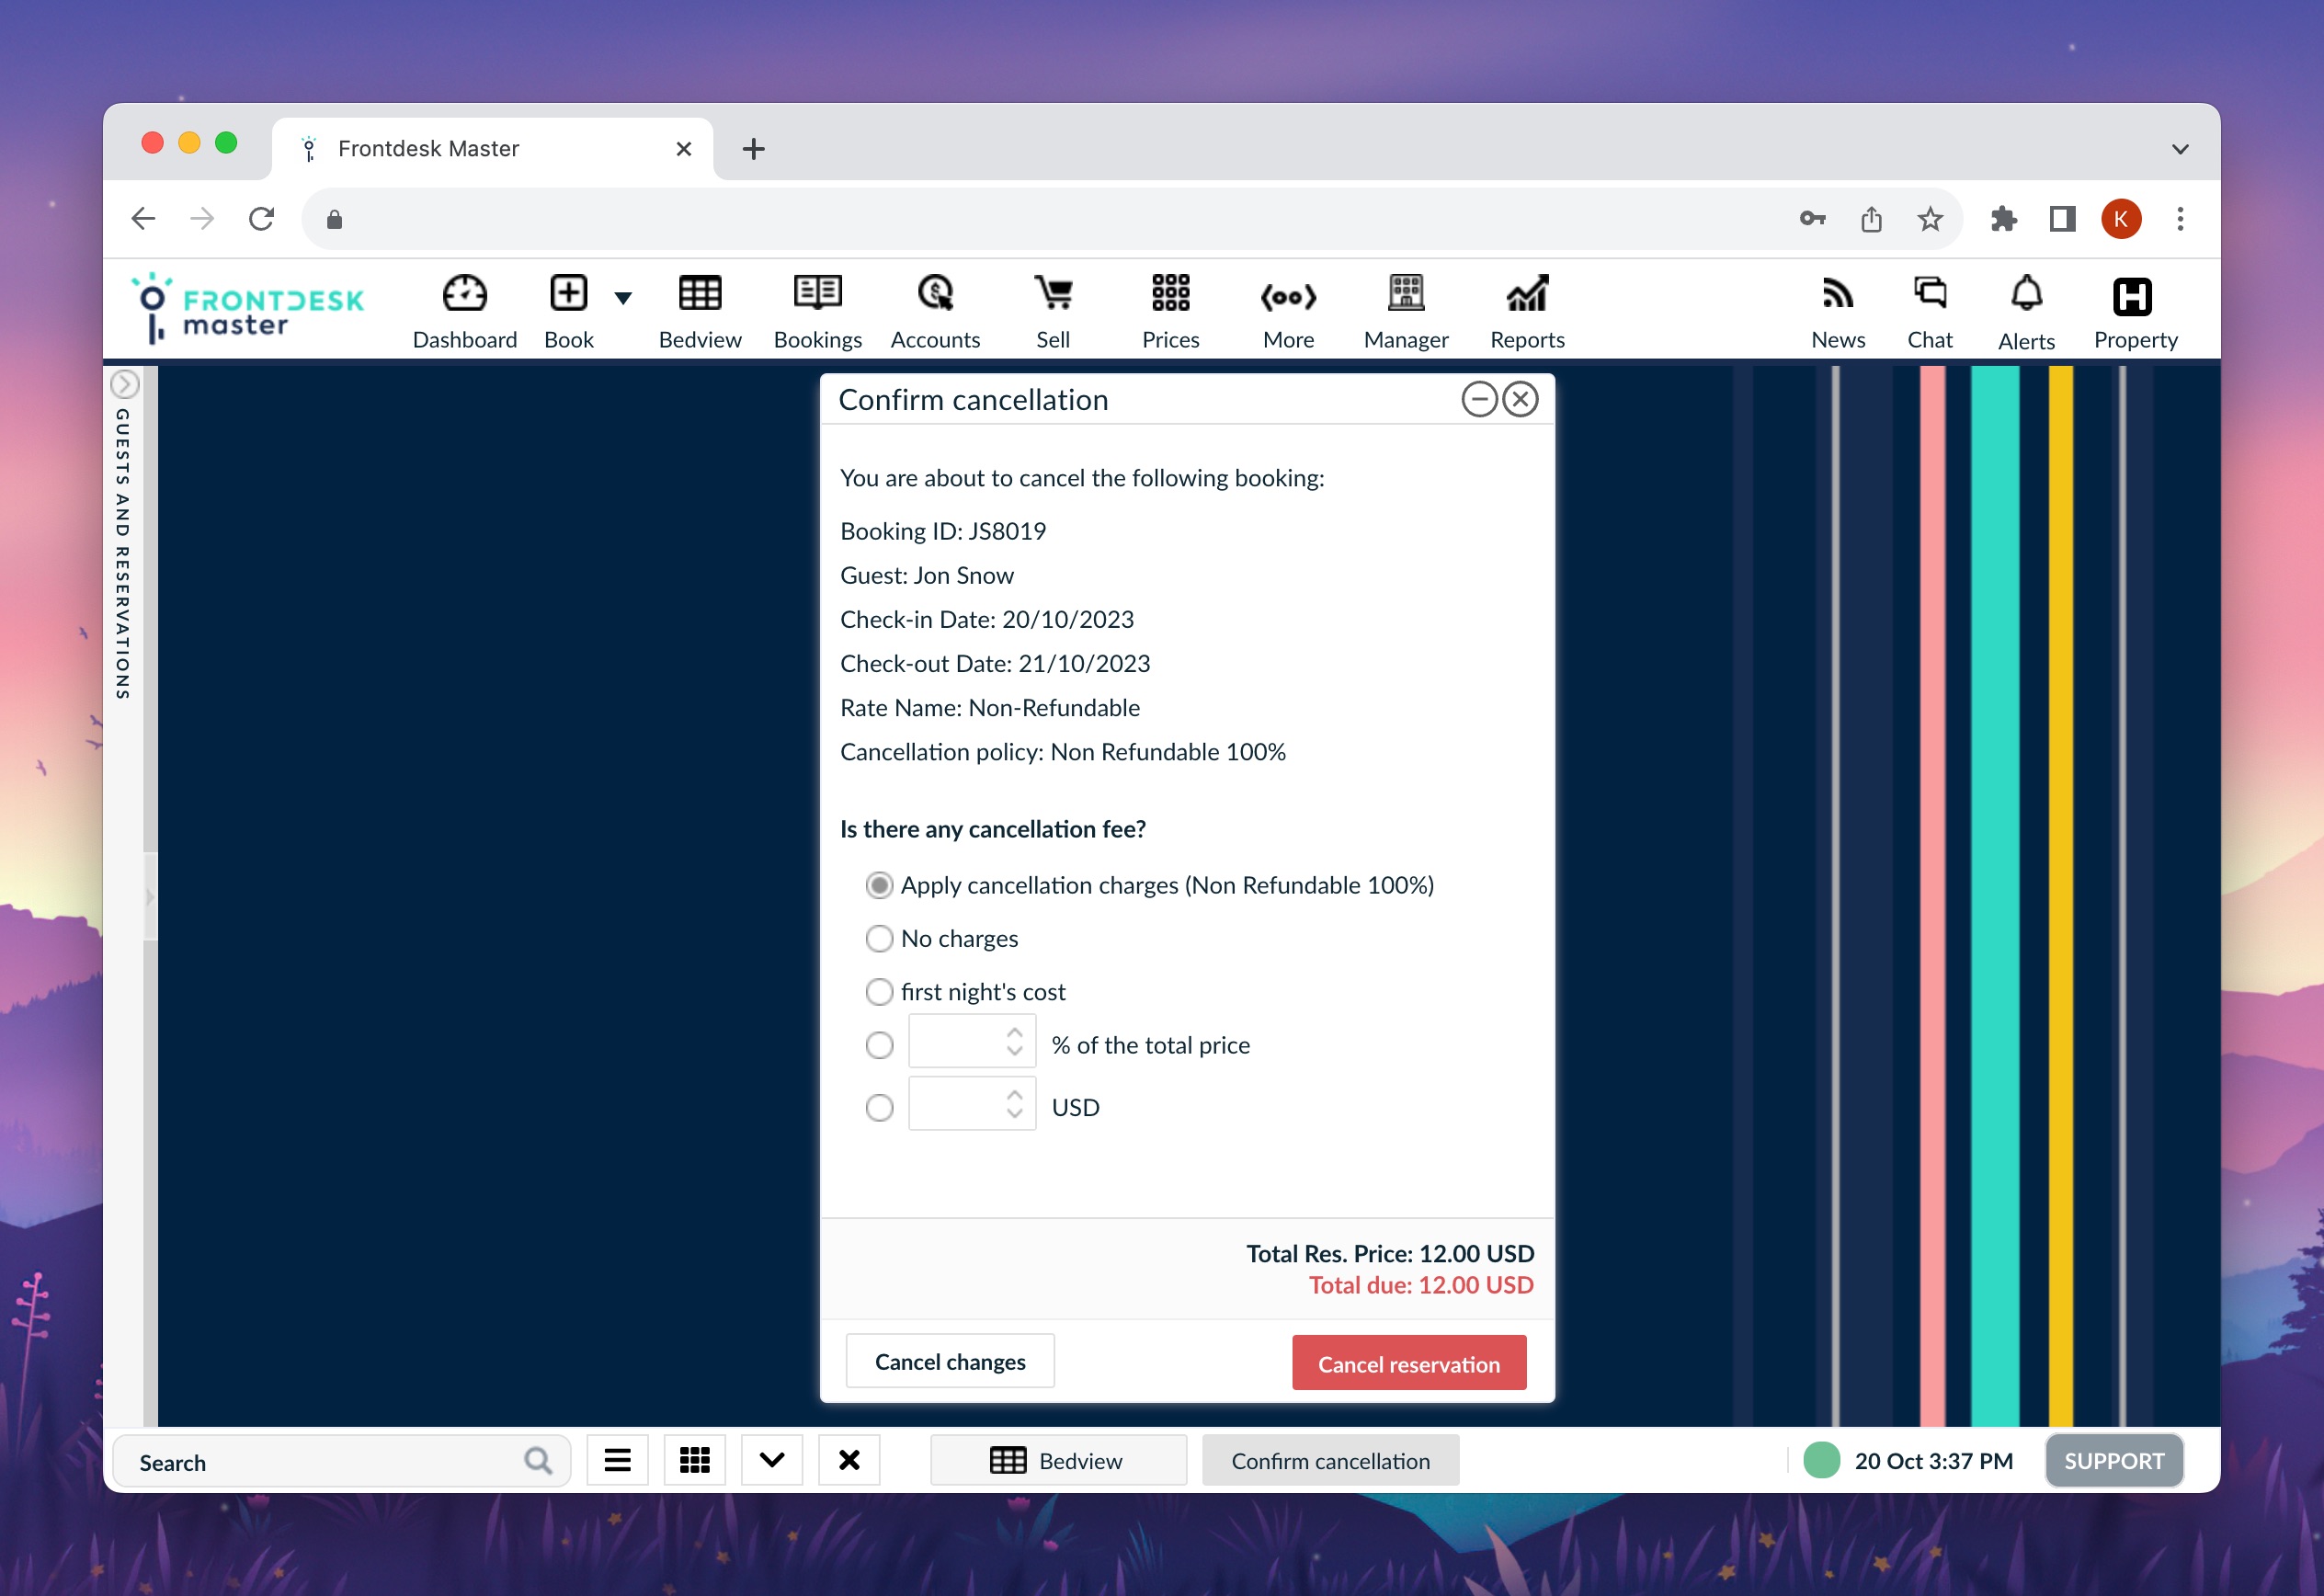The image size is (2324, 1596).
Task: Open Bedview from the top navigation
Action: pyautogui.click(x=700, y=312)
